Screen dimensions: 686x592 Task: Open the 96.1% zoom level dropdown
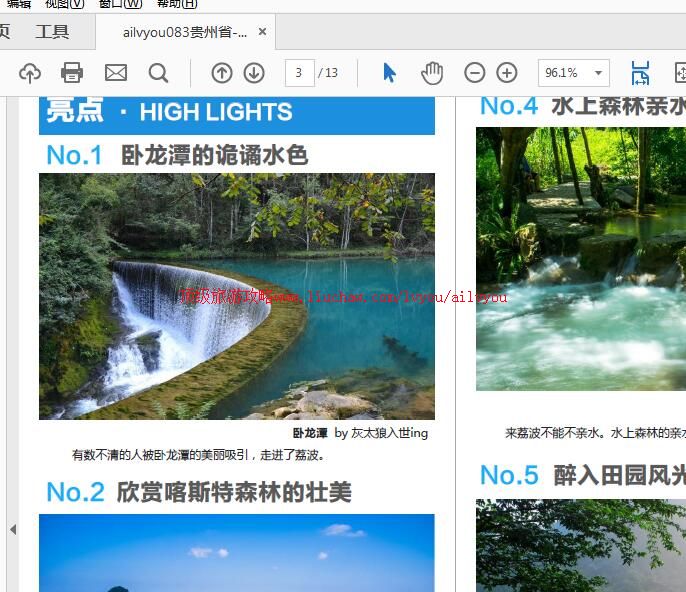click(573, 73)
